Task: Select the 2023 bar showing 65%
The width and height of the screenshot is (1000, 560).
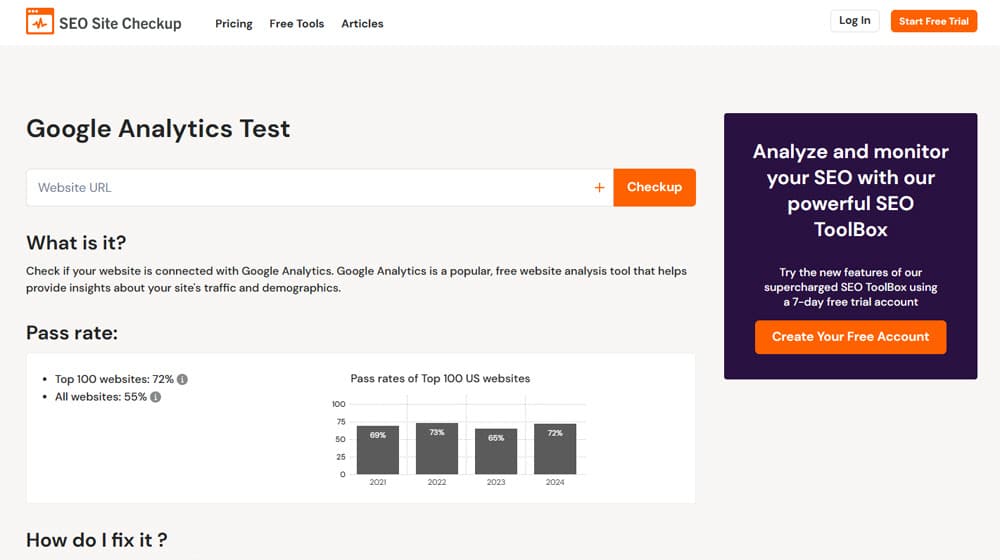Action: tap(496, 451)
